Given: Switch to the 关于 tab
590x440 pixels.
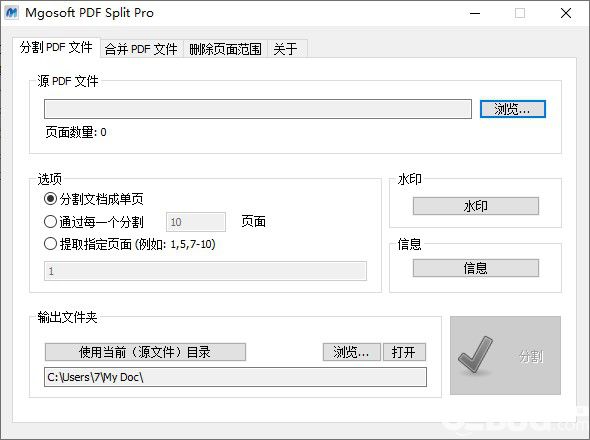Looking at the screenshot, I should [286, 49].
